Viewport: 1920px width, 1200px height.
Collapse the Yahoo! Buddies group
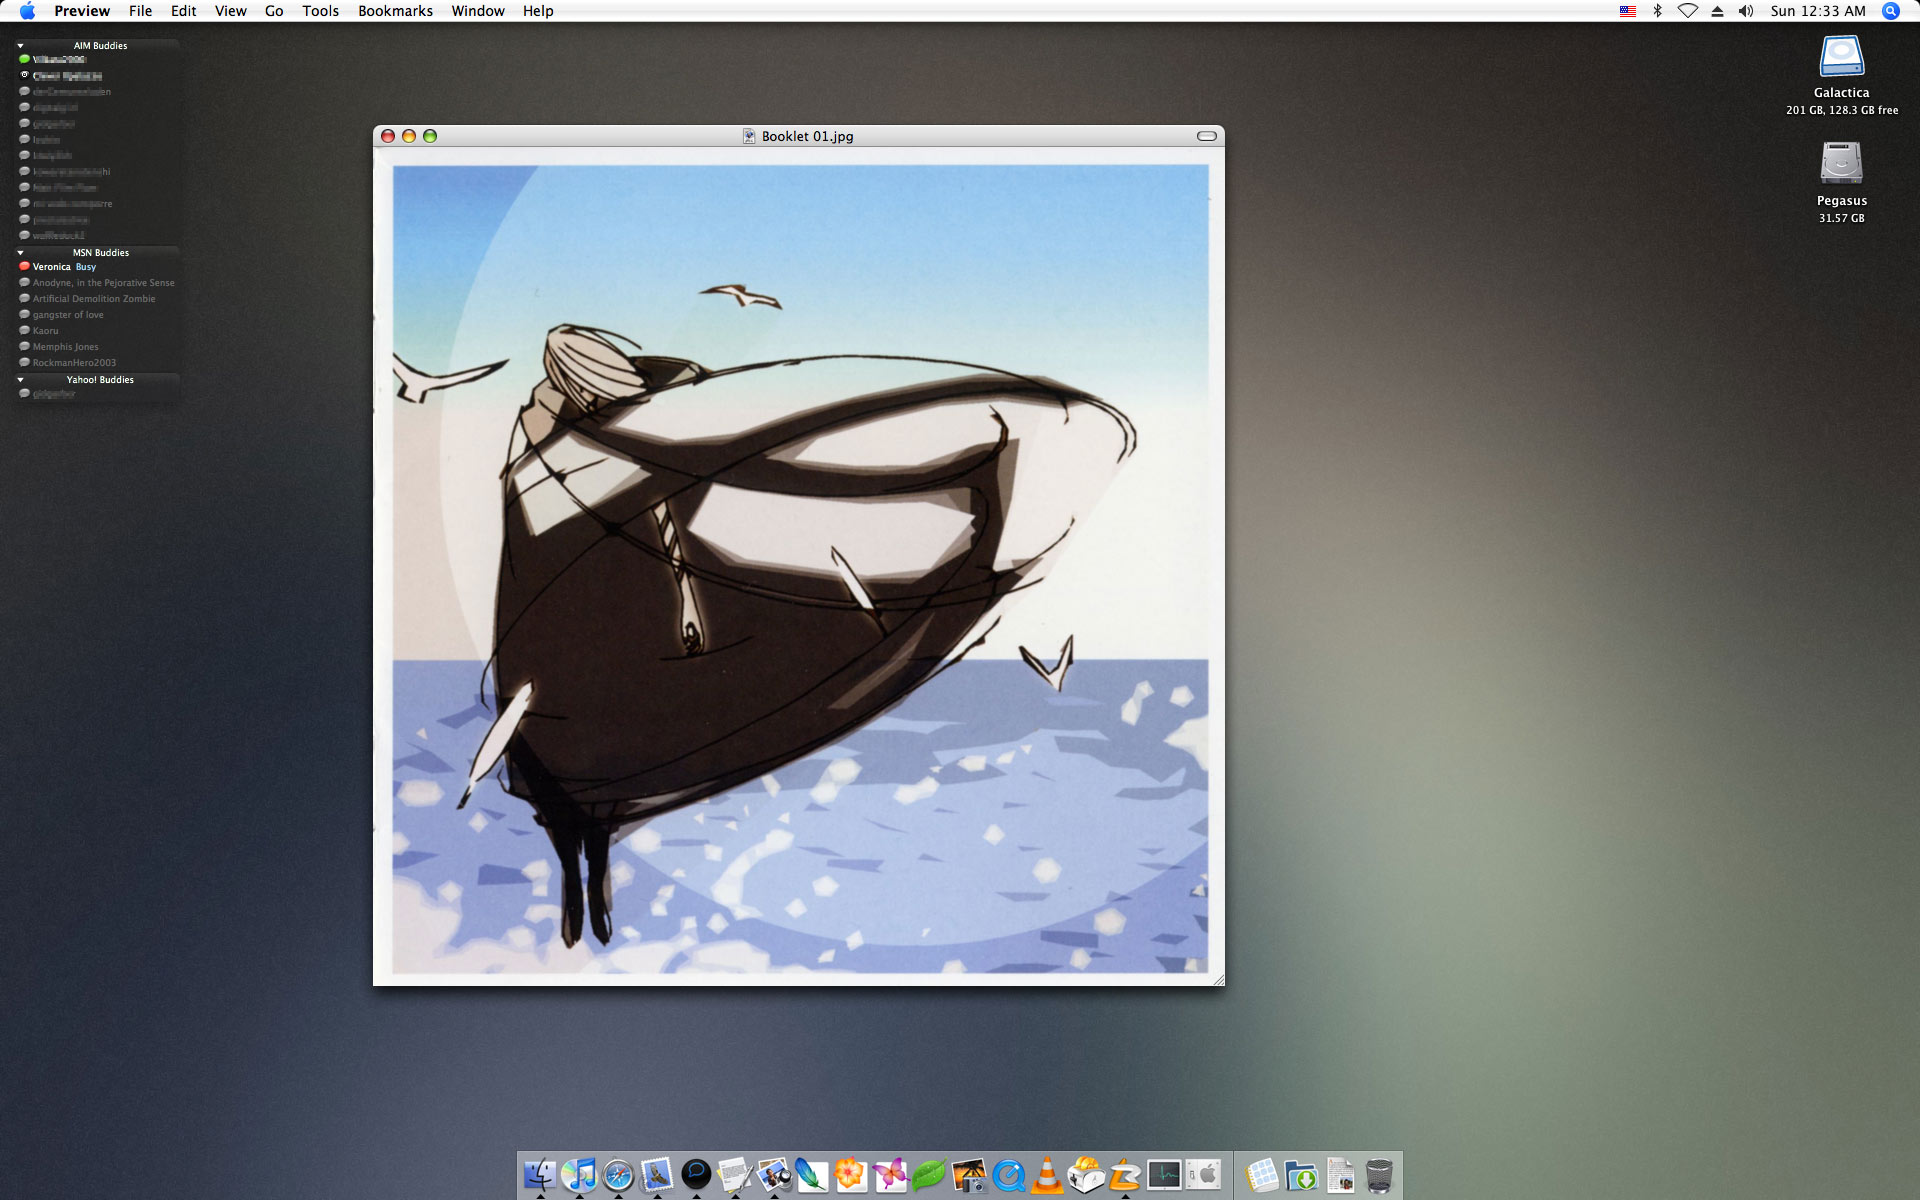pos(20,380)
